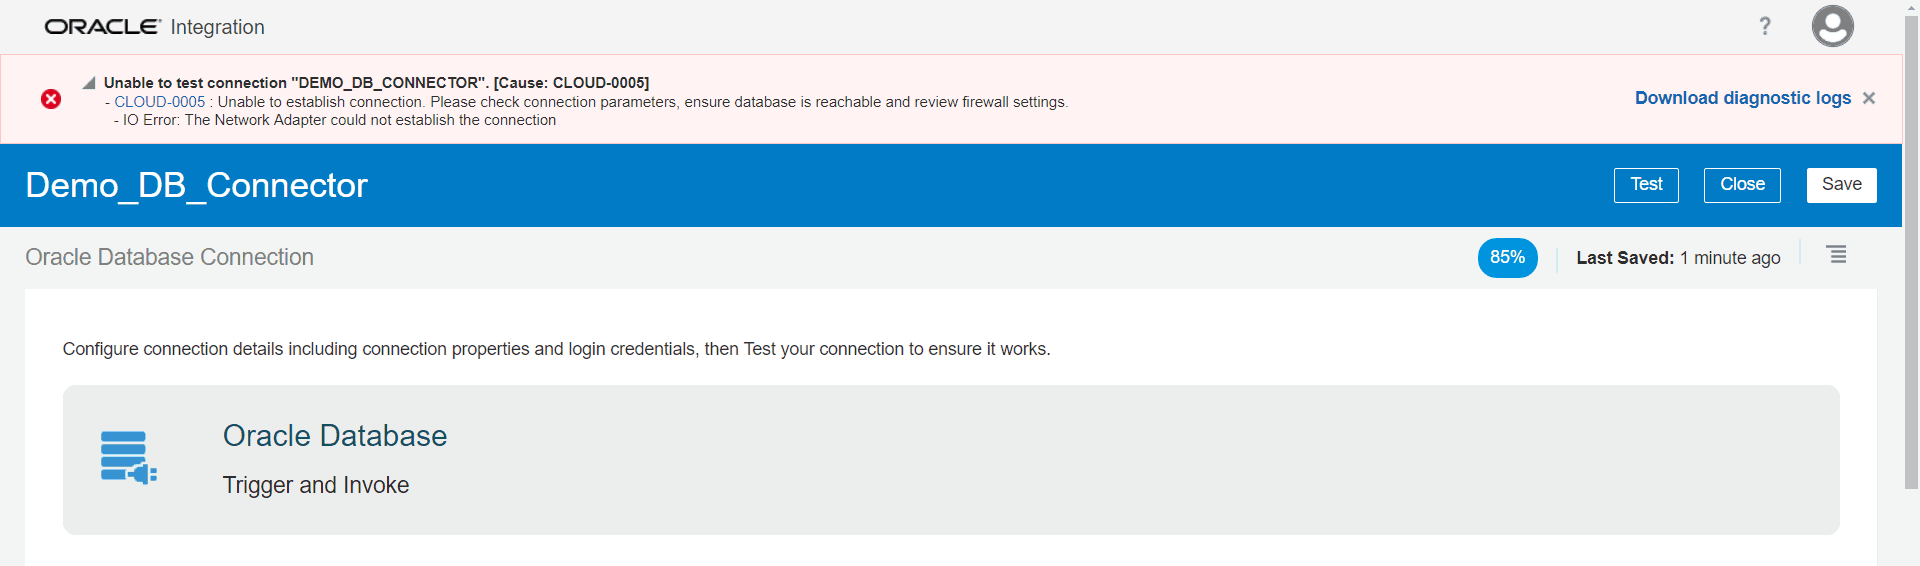Click the vertical page scrollbar
The width and height of the screenshot is (1920, 566).
1911,250
